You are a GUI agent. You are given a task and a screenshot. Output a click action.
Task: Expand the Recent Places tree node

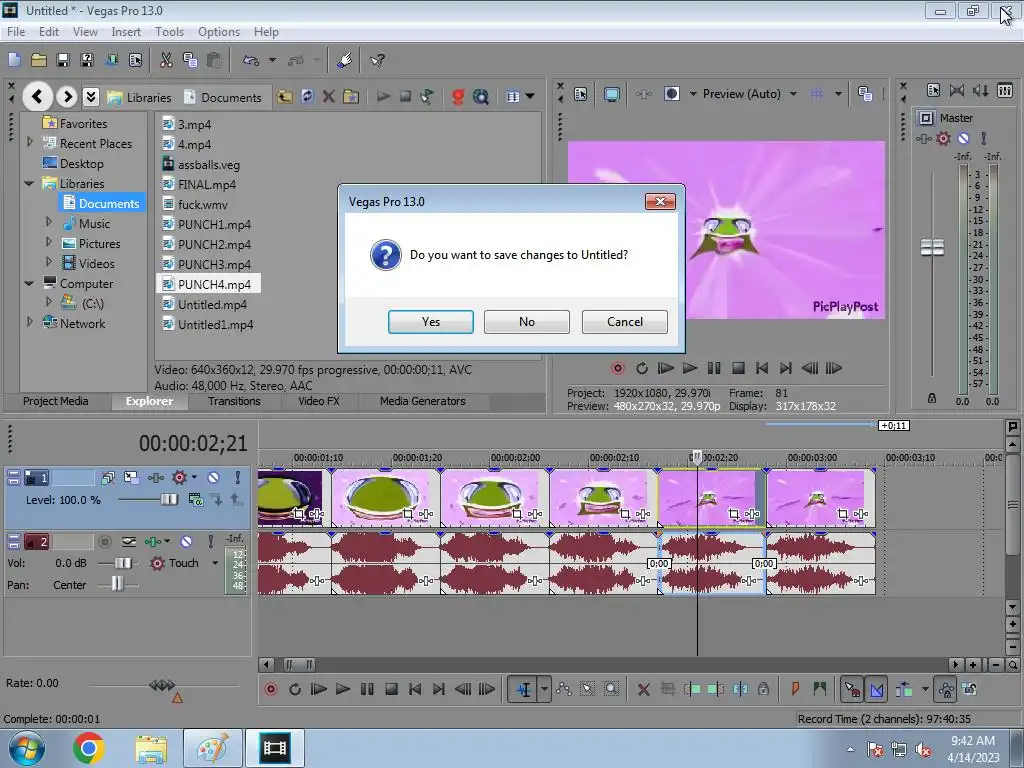point(29,142)
